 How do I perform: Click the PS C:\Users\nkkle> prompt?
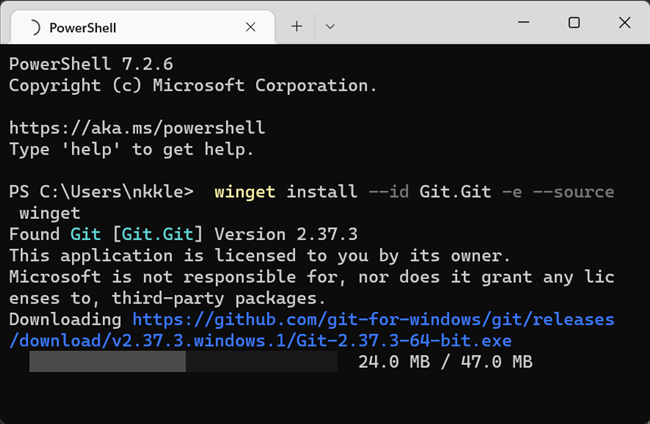pos(100,191)
